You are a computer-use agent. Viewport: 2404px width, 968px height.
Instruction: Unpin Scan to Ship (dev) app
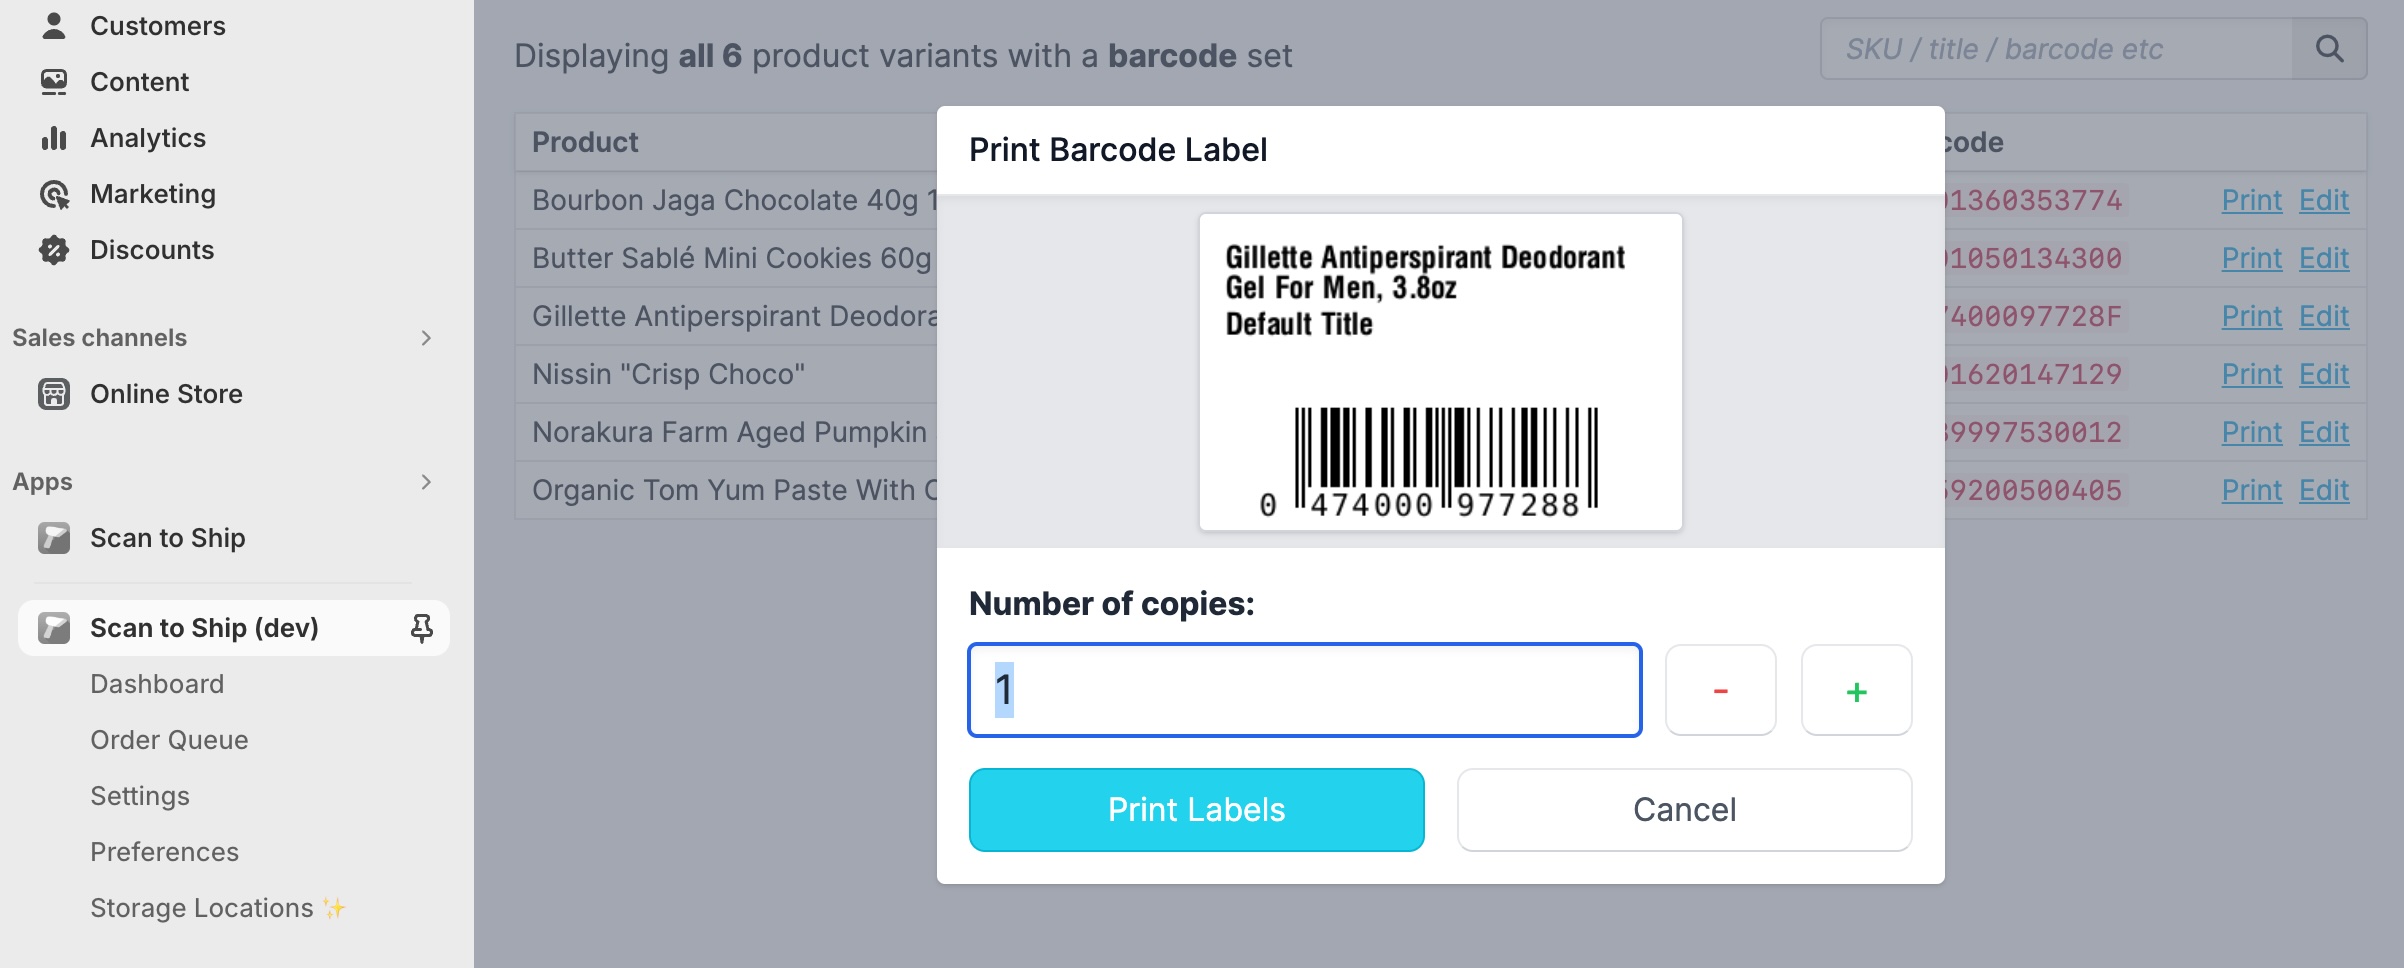pyautogui.click(x=422, y=628)
